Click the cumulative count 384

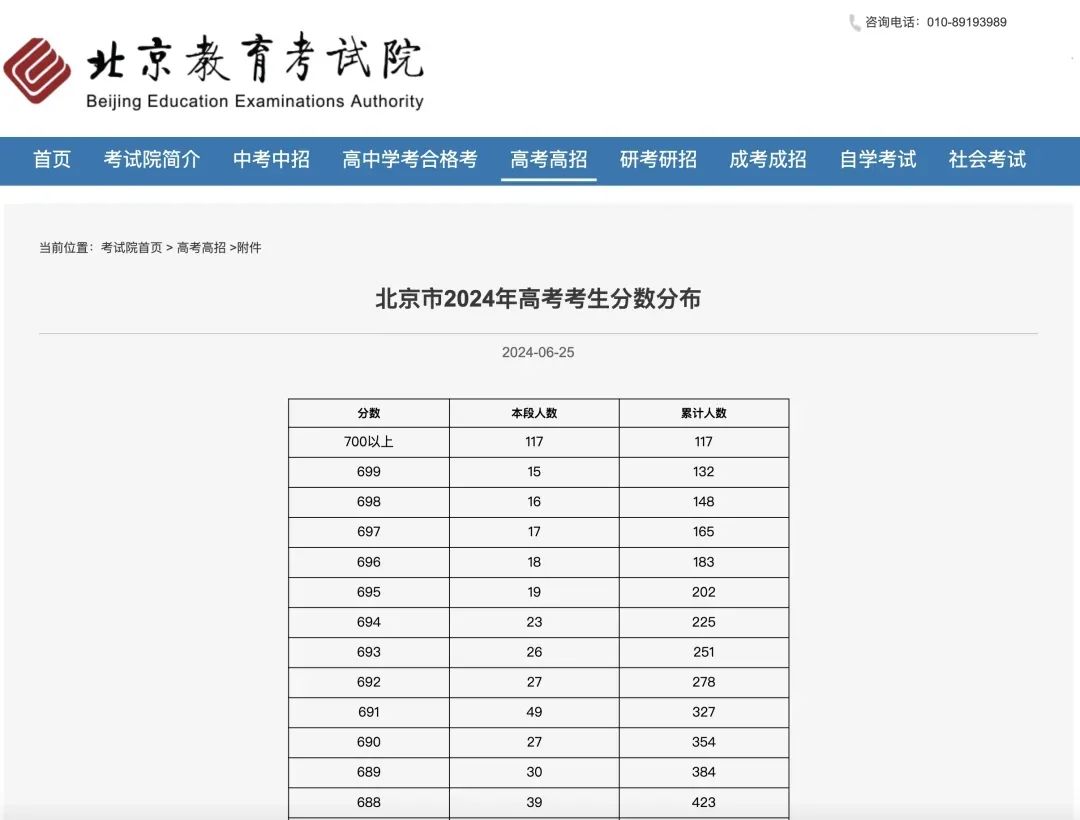(703, 772)
